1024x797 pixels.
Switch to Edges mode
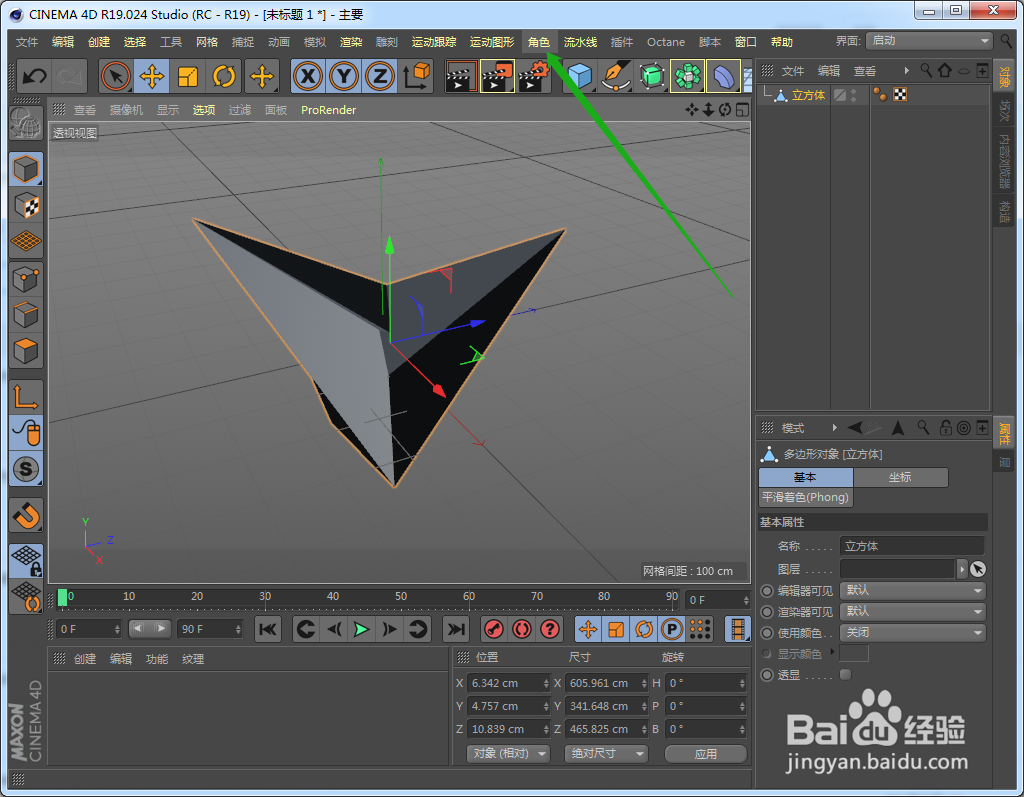[x=26, y=316]
